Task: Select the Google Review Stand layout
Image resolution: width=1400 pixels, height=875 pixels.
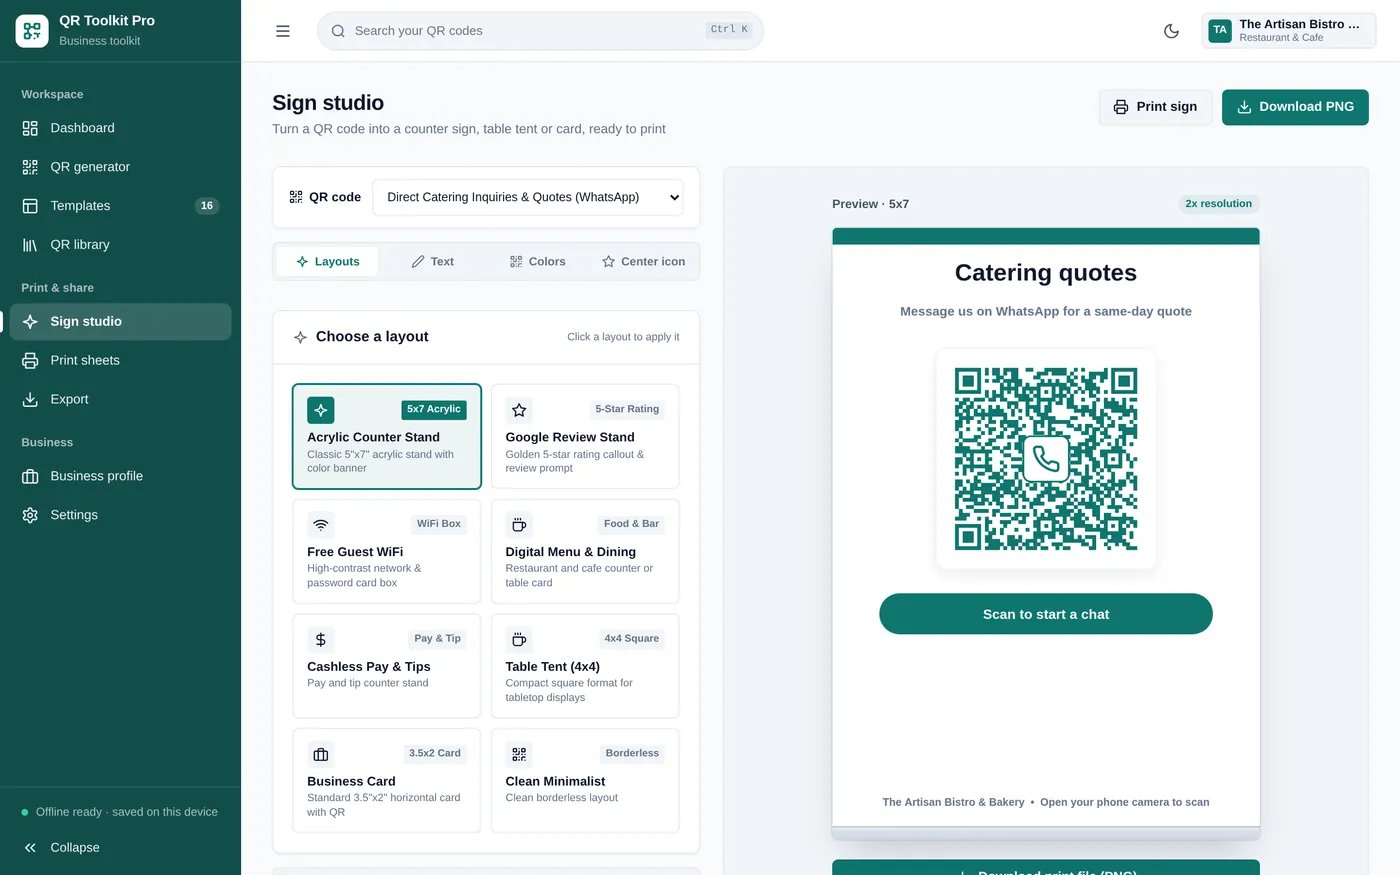Action: [x=585, y=437]
